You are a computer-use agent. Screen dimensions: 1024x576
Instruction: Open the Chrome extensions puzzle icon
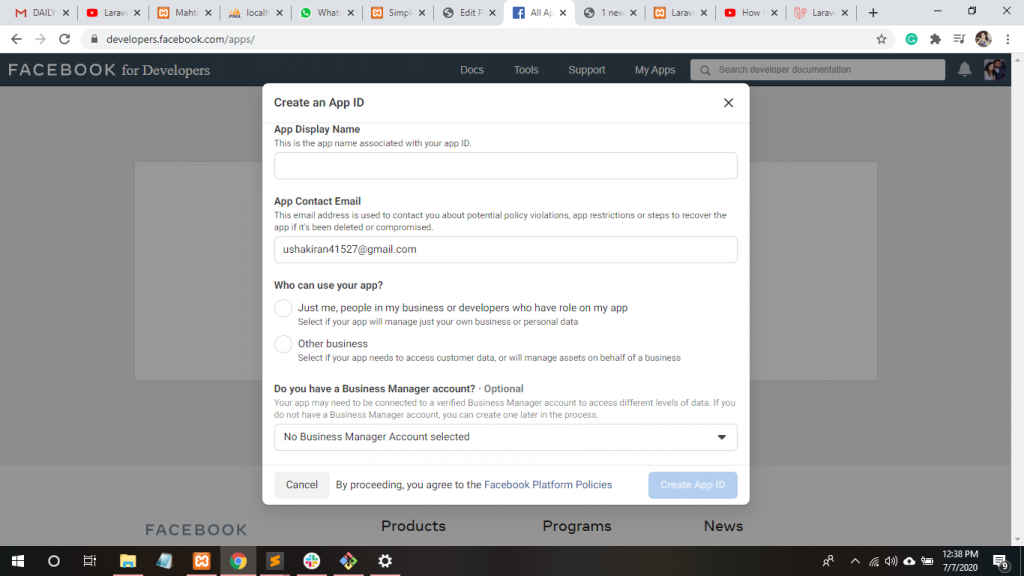[x=935, y=39]
